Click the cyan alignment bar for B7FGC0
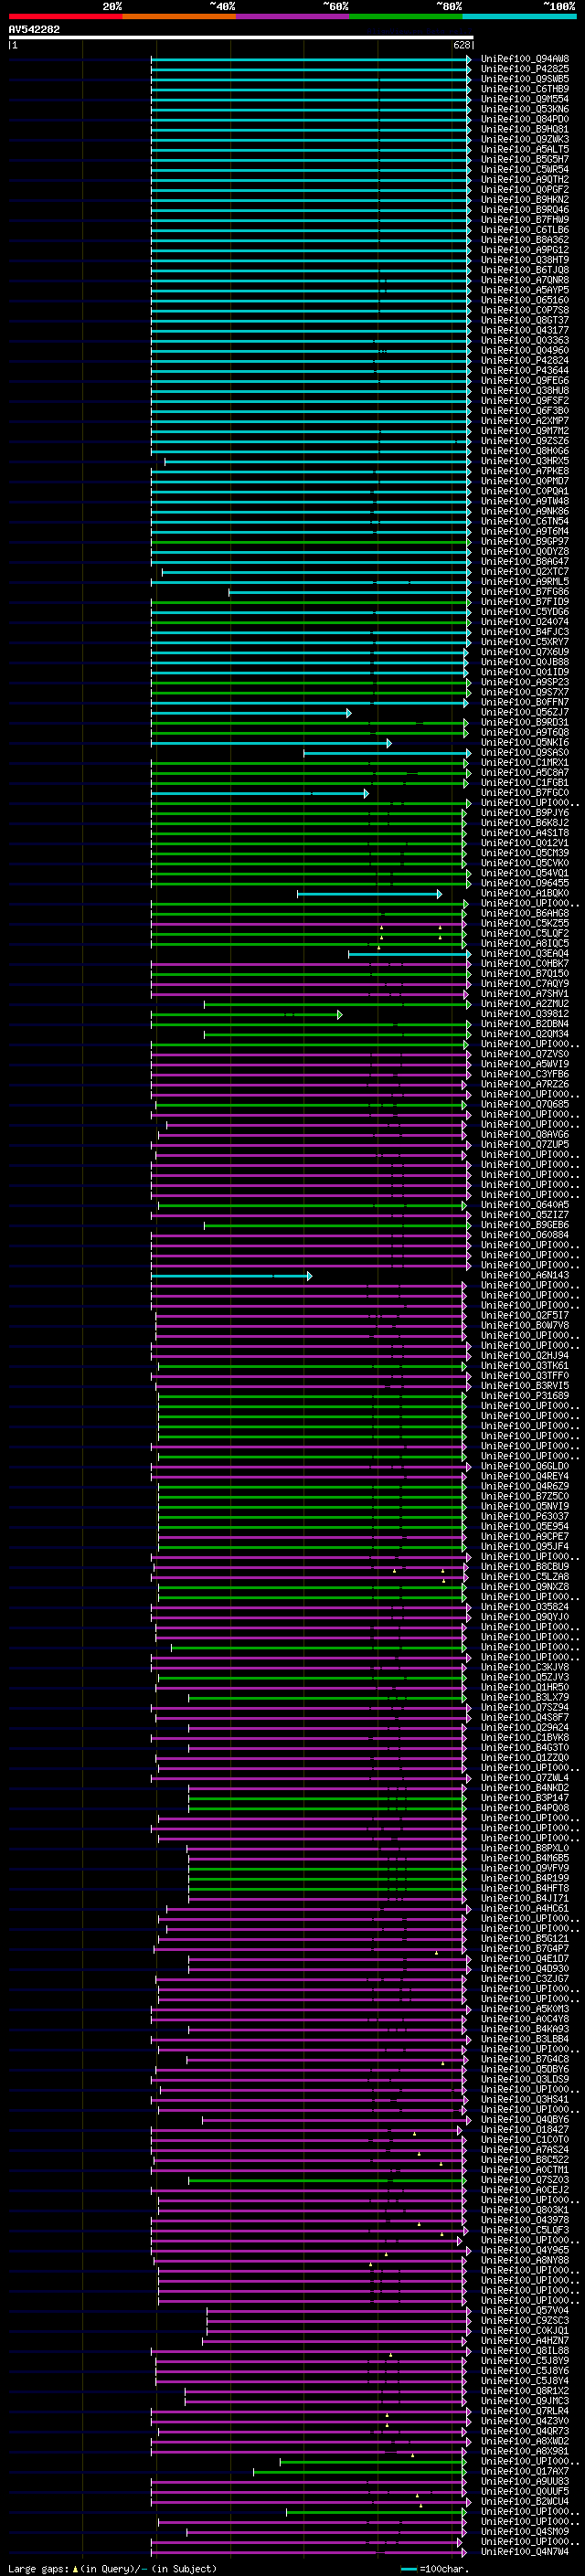This screenshot has height=2576, width=585. (260, 793)
